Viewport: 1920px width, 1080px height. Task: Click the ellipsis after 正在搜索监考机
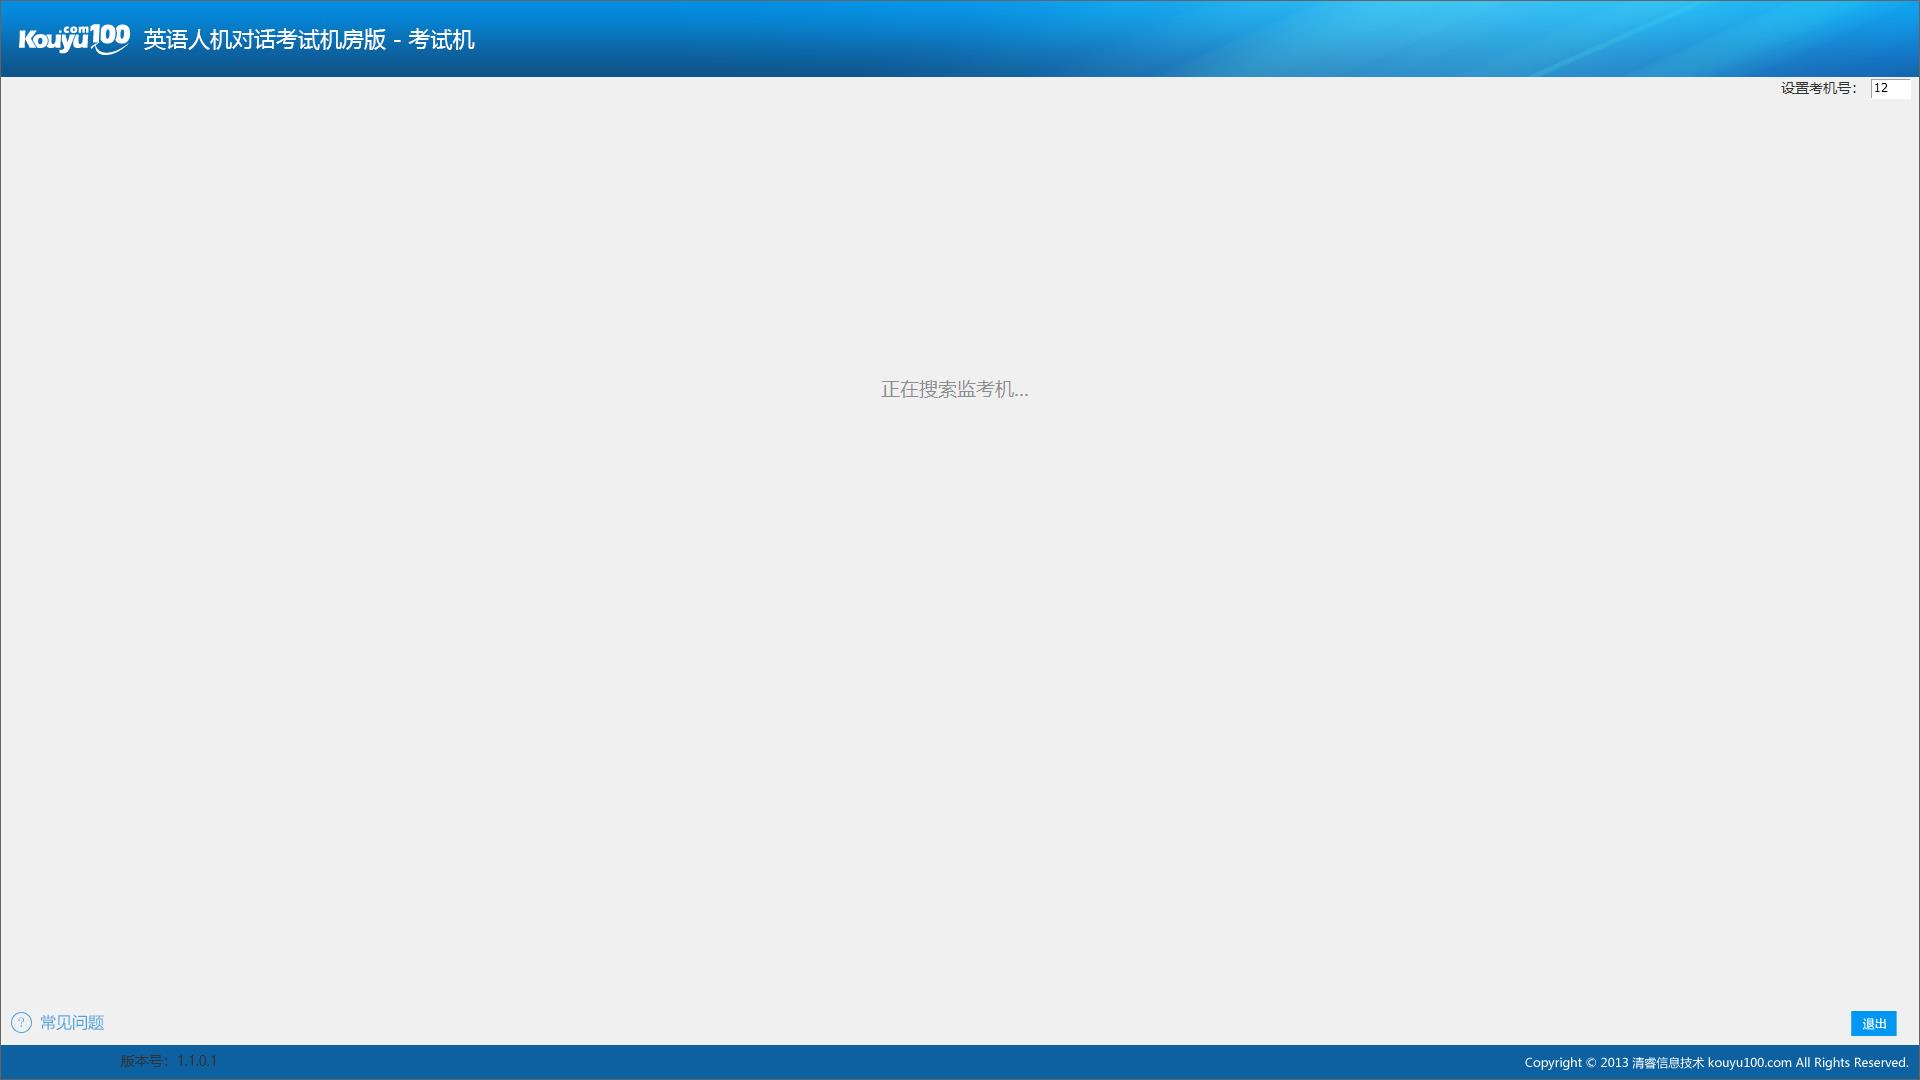(1021, 392)
